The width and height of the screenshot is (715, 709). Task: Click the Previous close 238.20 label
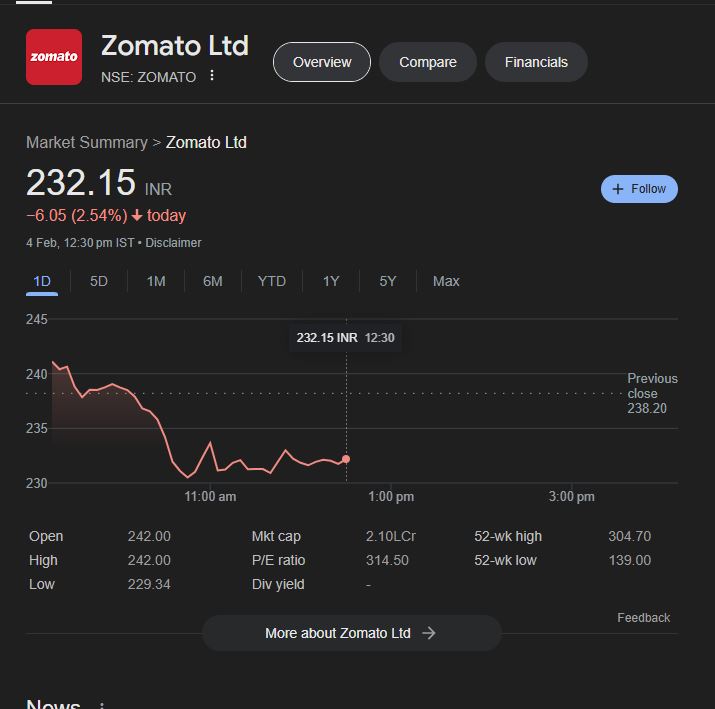click(652, 393)
